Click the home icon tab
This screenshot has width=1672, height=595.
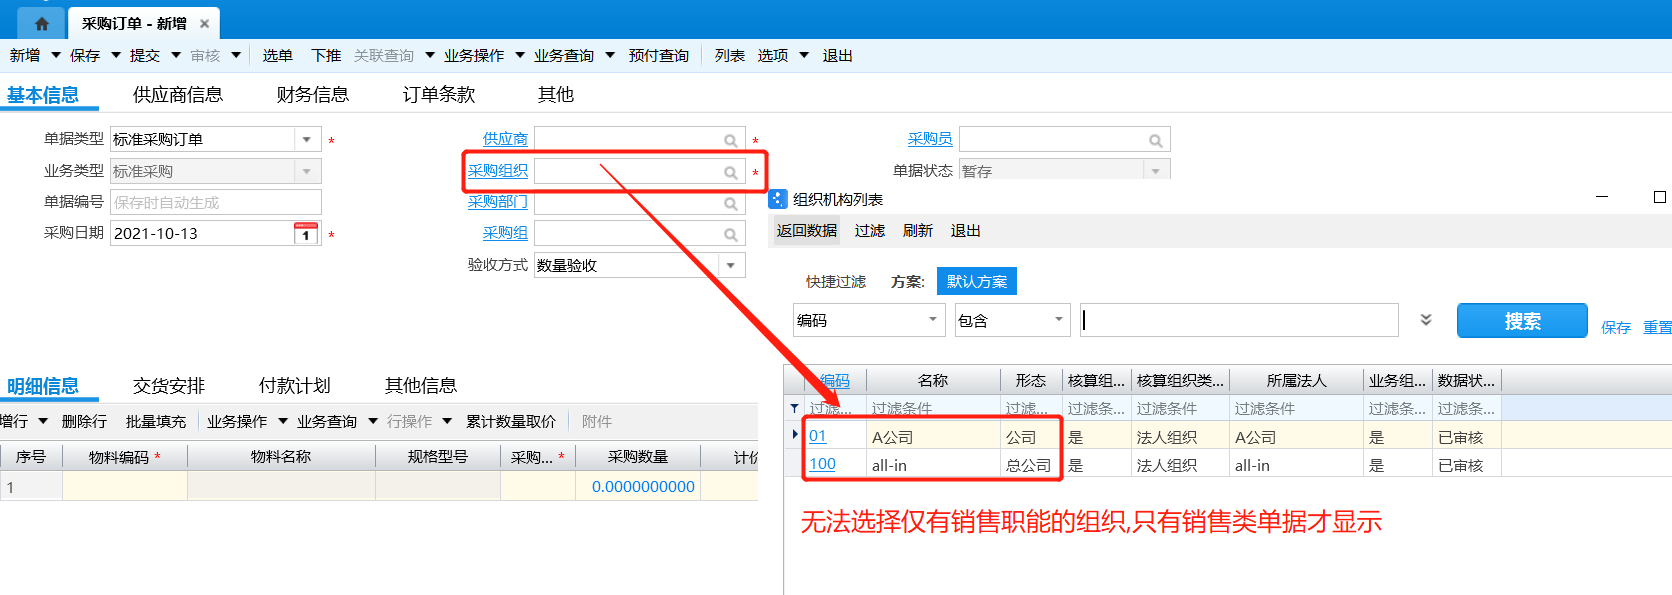pyautogui.click(x=41, y=23)
